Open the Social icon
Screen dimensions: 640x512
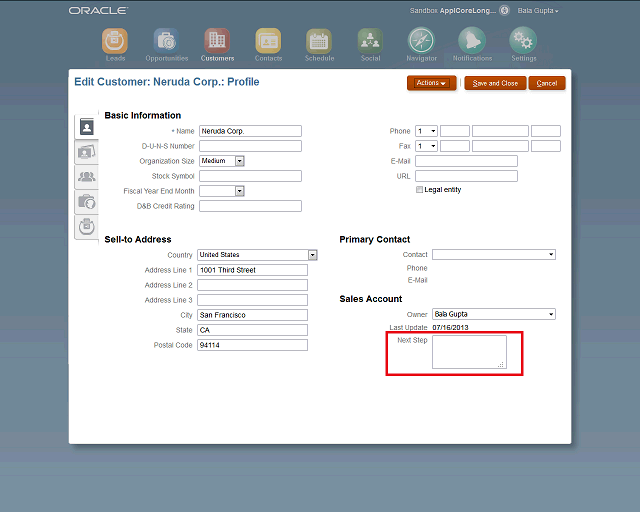tap(370, 41)
